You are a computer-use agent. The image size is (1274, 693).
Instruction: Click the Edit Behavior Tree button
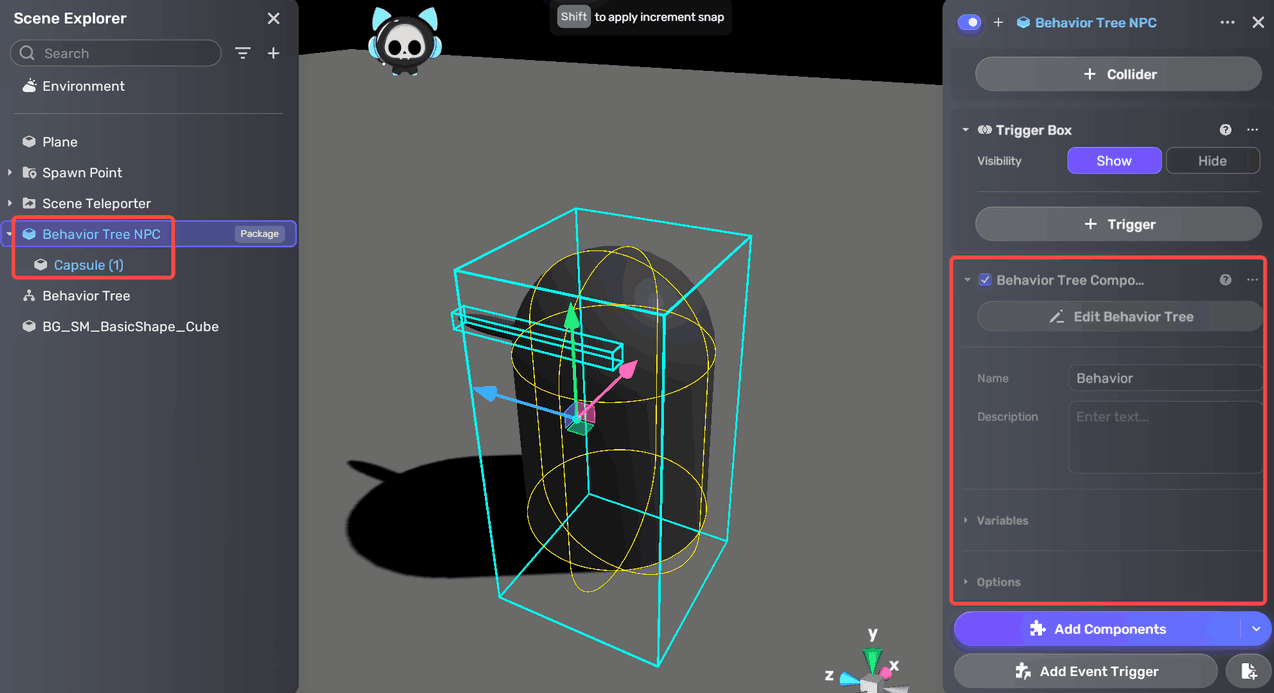point(1119,317)
